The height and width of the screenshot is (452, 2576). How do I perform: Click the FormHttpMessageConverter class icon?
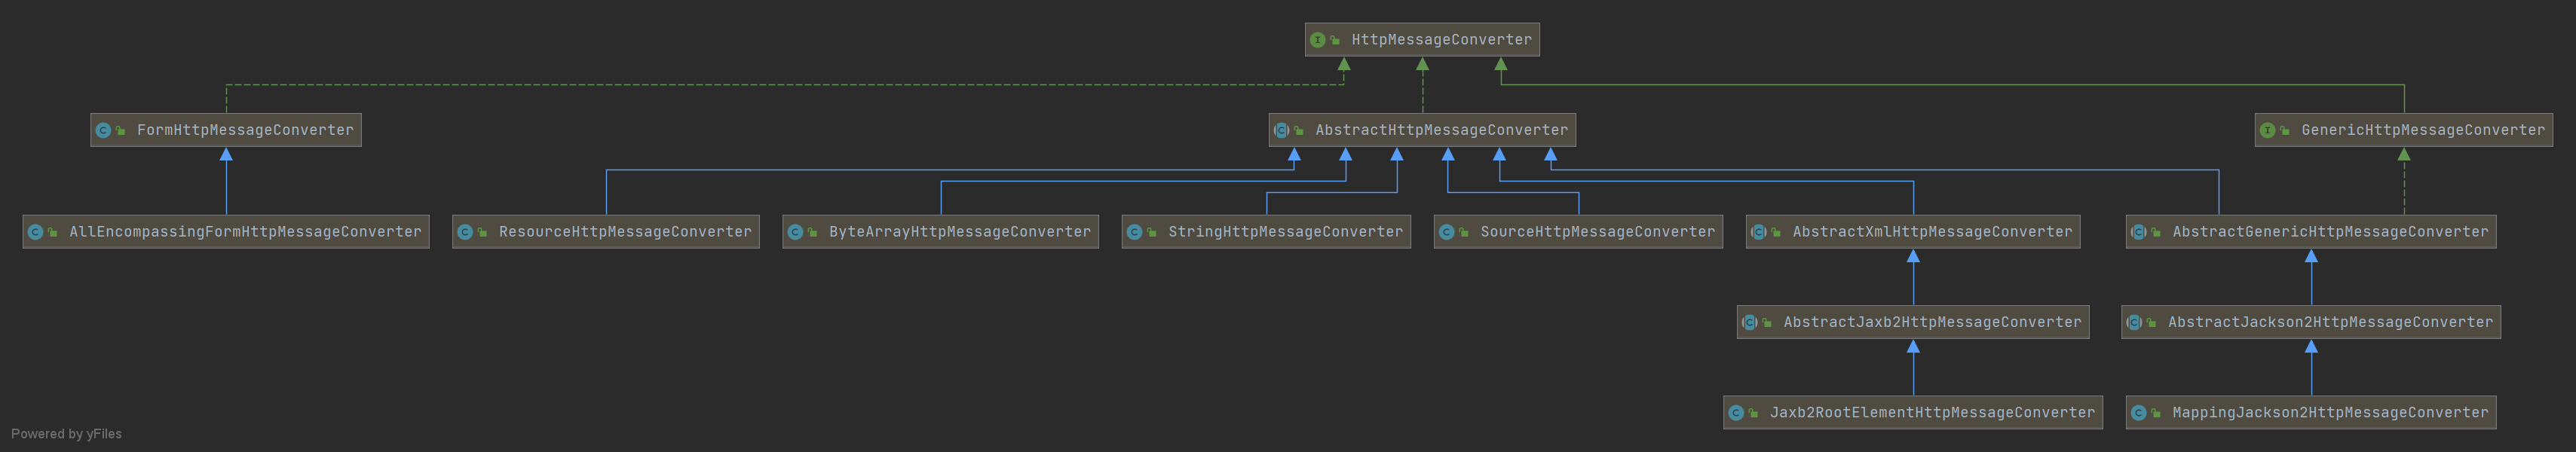(x=103, y=130)
